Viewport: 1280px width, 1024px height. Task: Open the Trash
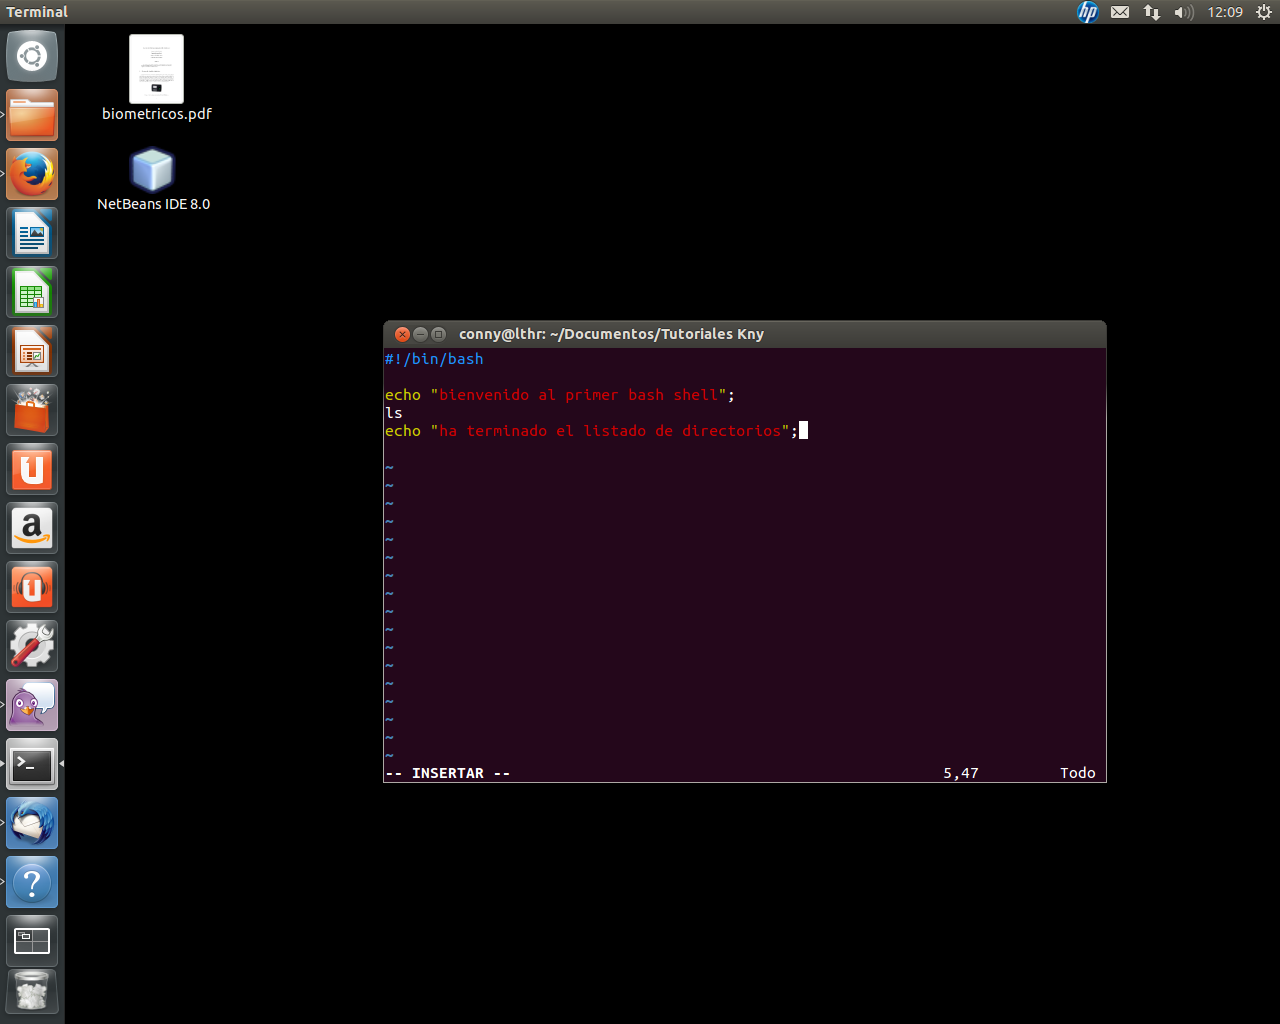point(32,990)
